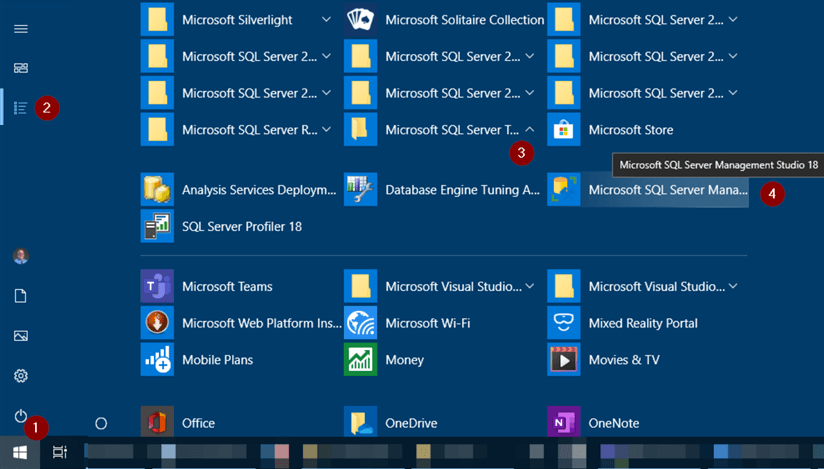824x469 pixels.
Task: Click the Windows Start button
Action: (x=20, y=453)
